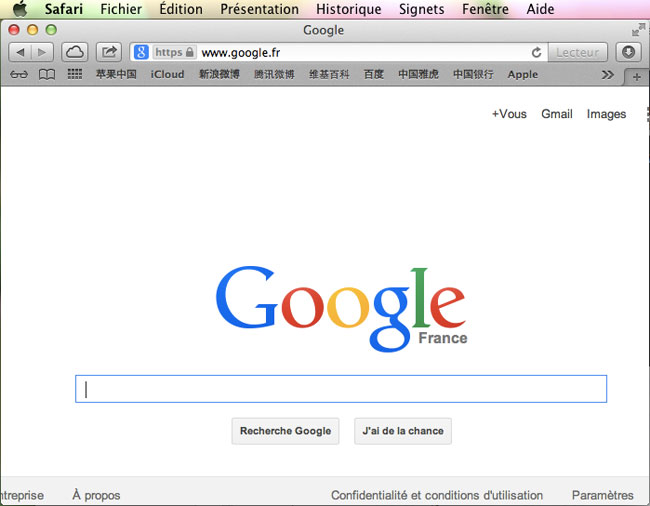
Task: Enter full screen with the arrows icon
Action: click(x=638, y=30)
